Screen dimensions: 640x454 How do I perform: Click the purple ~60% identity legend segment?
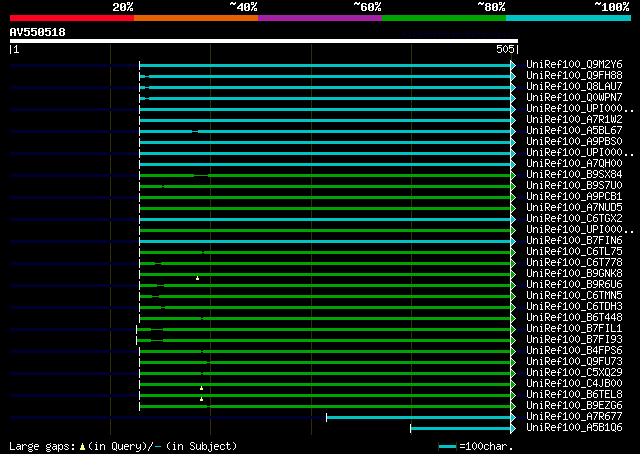click(320, 18)
